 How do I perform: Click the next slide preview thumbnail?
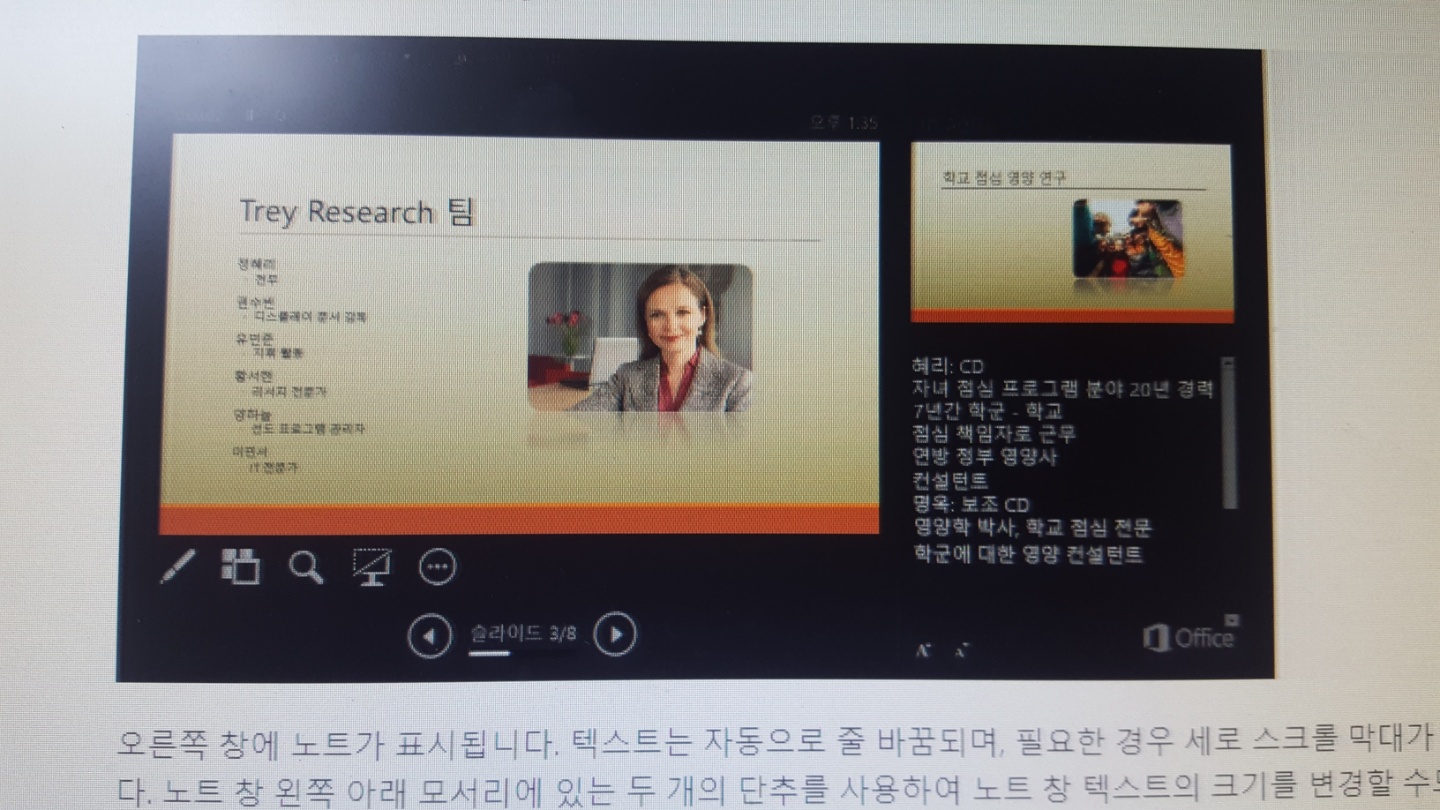1072,233
